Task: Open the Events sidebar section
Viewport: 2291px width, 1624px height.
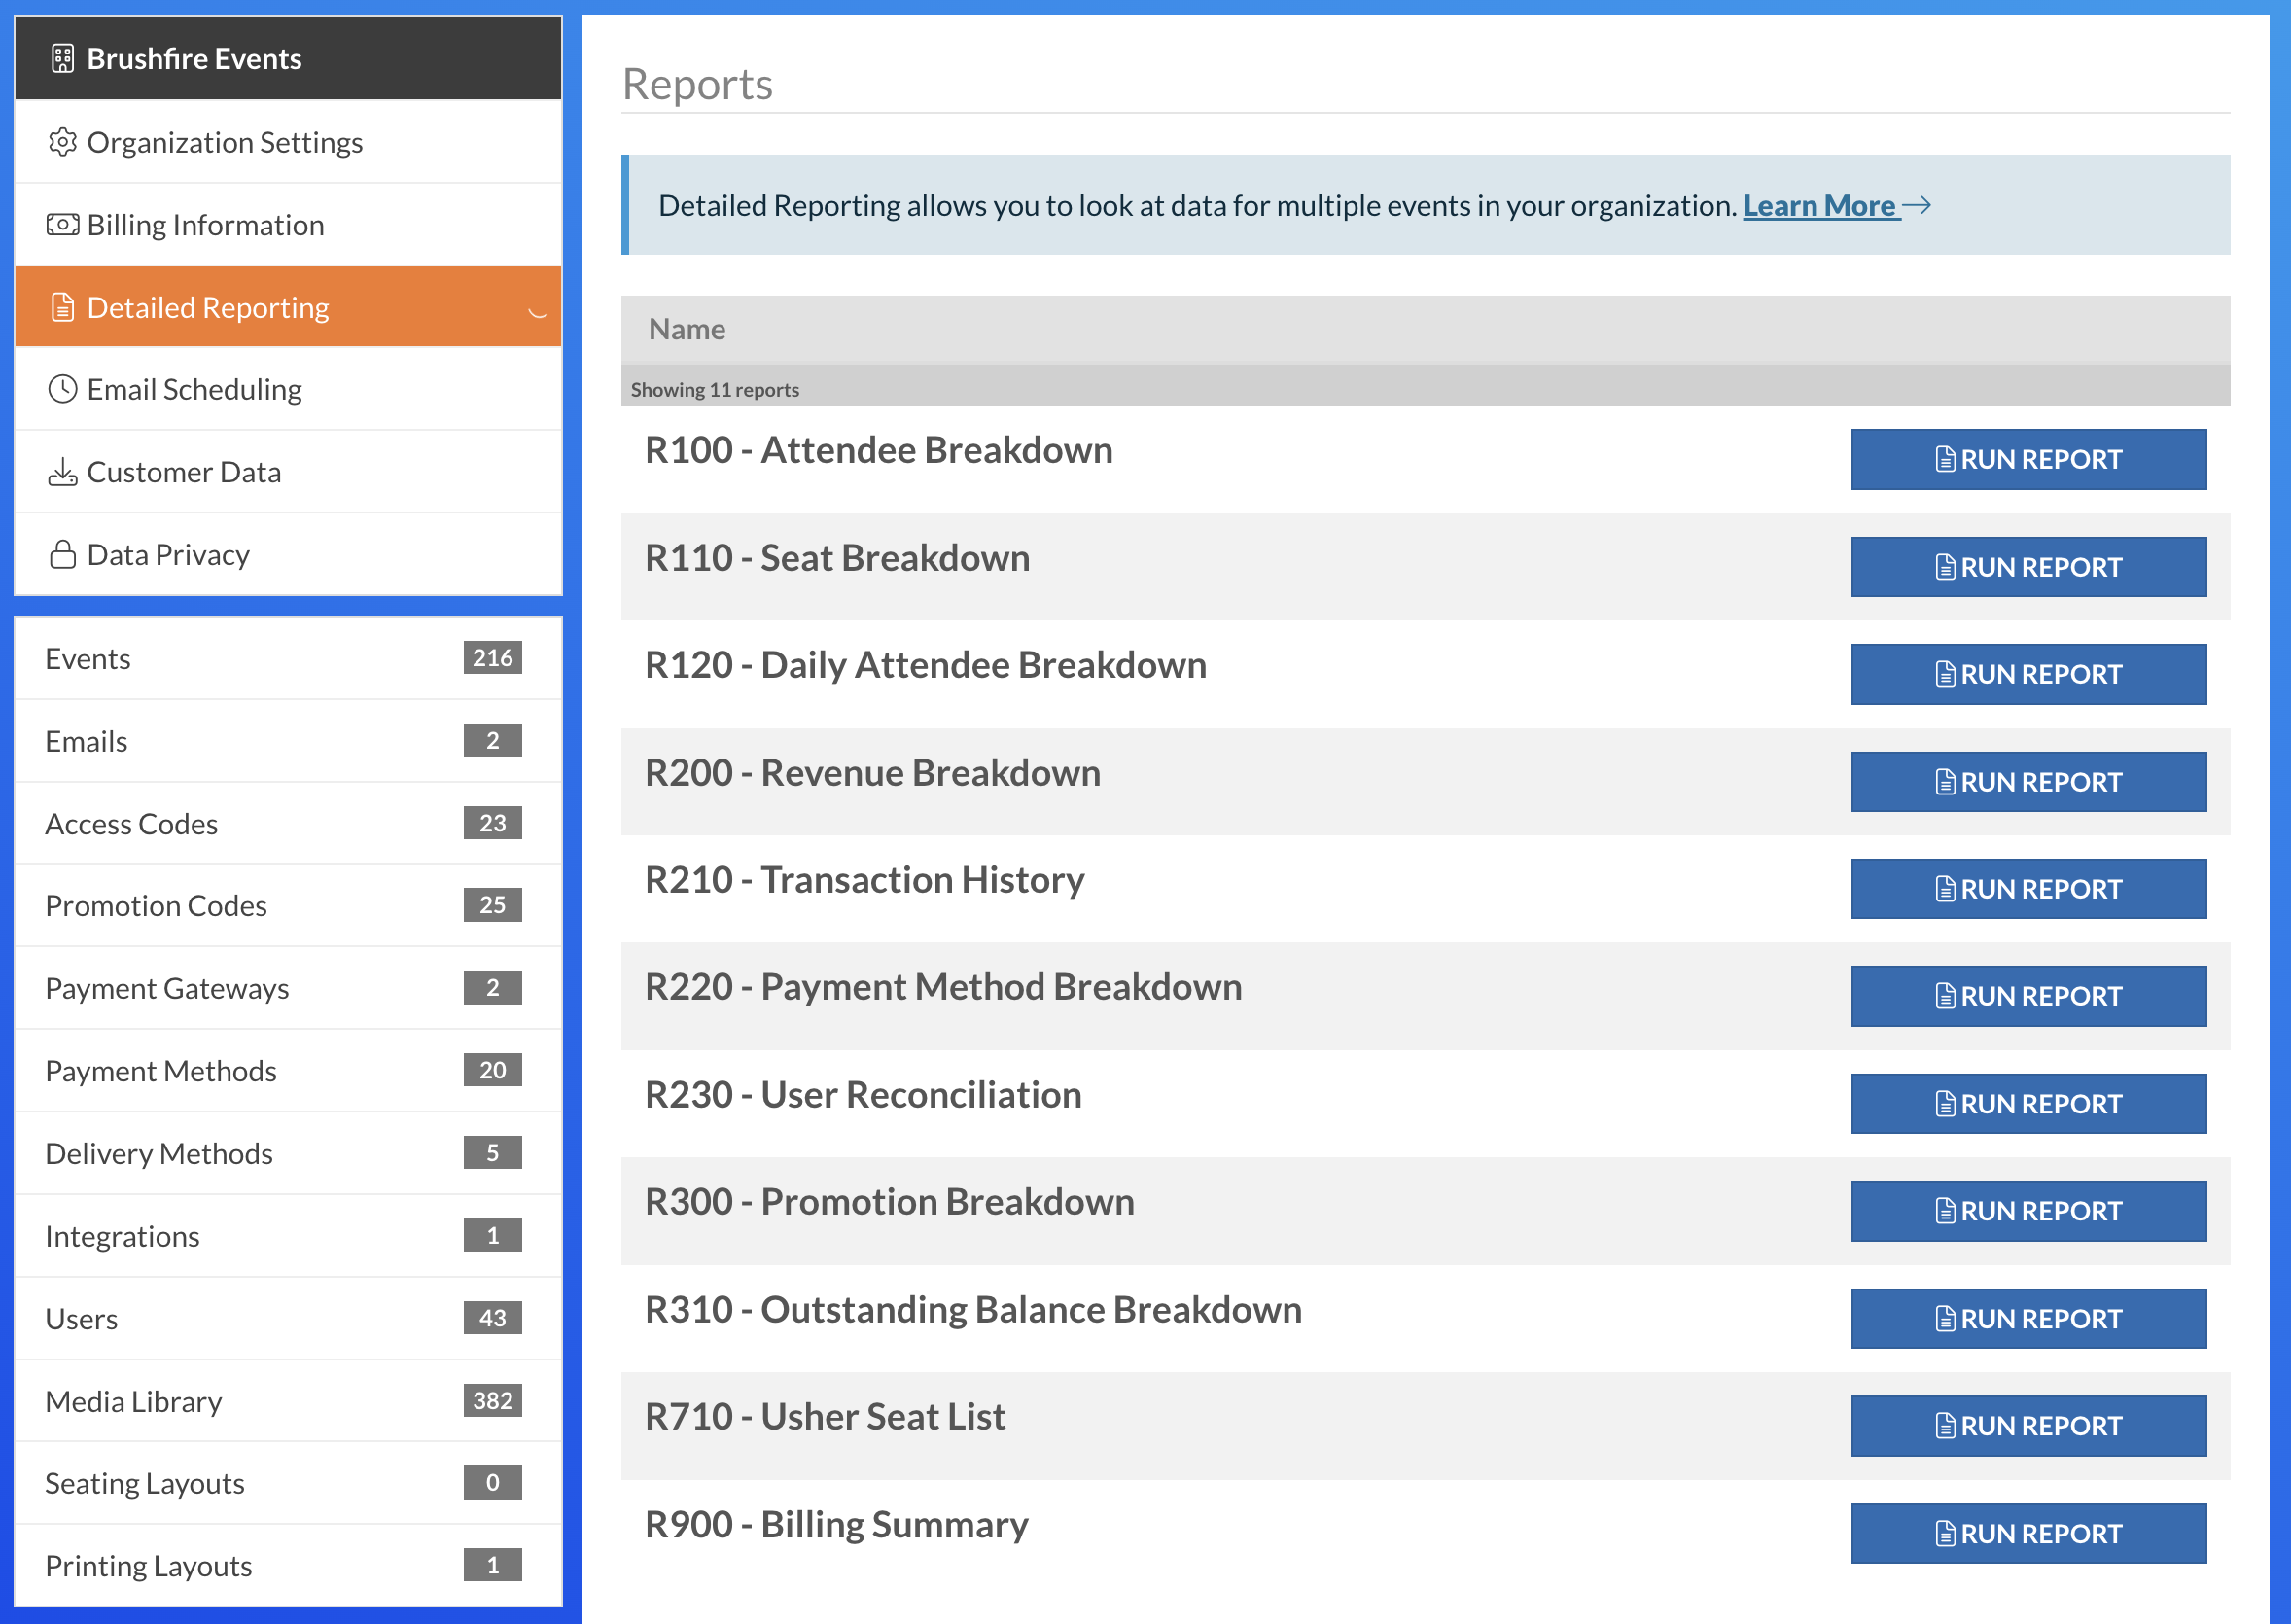Action: coord(88,658)
